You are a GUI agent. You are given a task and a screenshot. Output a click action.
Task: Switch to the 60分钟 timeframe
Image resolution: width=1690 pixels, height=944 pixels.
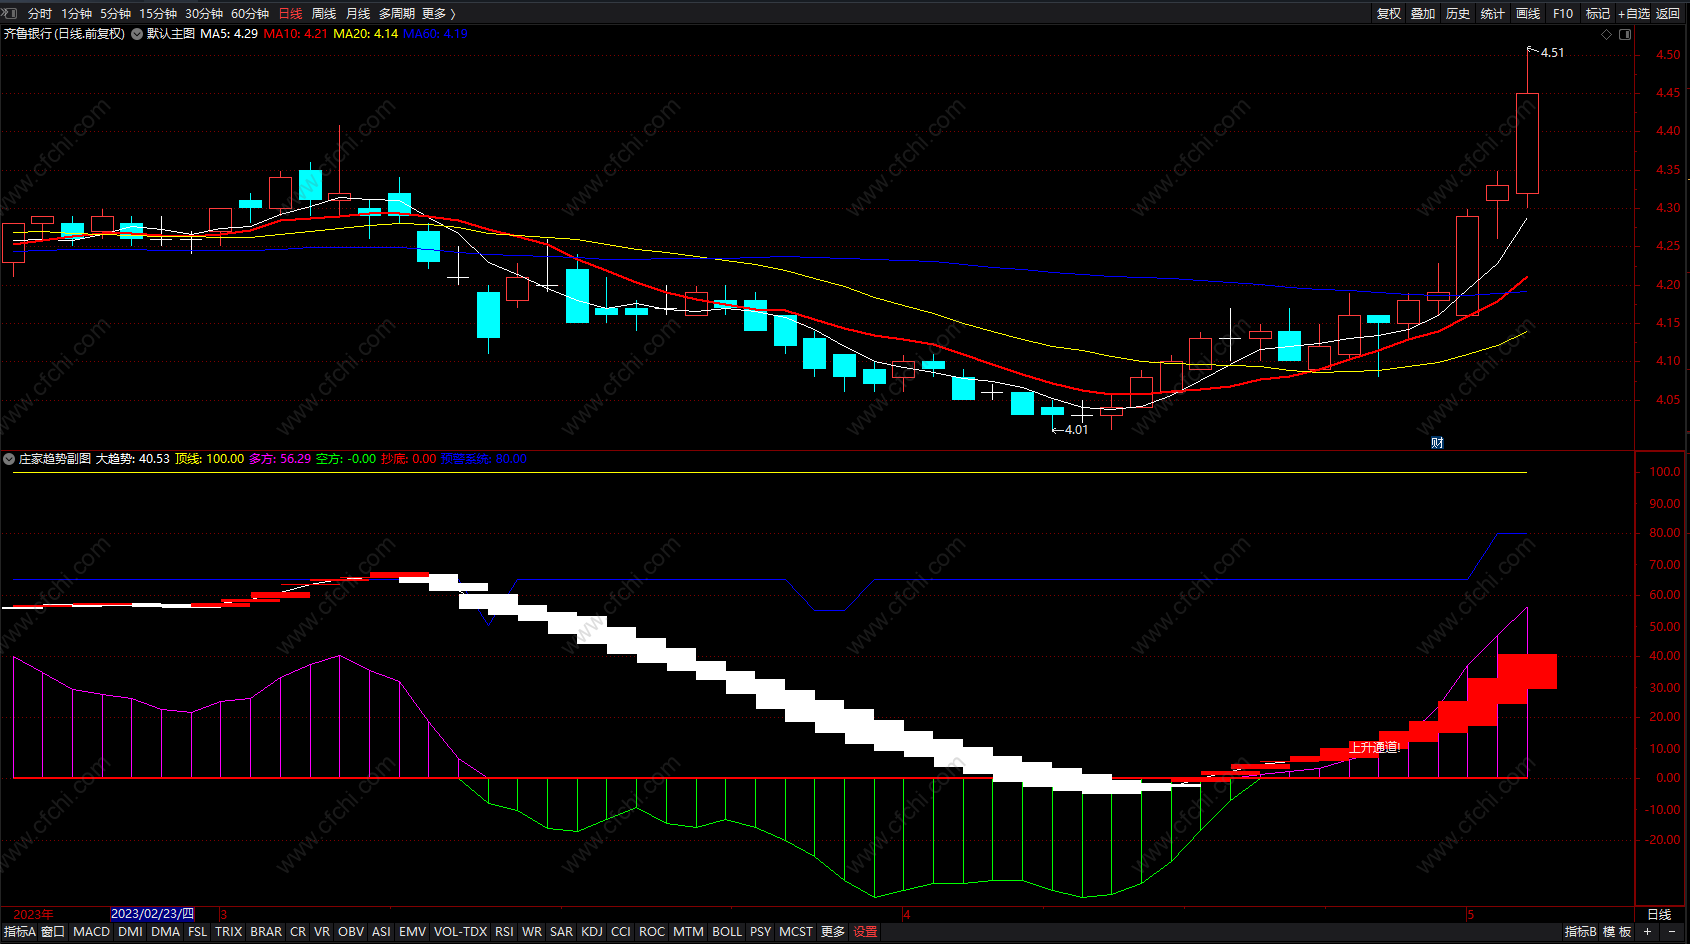[x=250, y=13]
